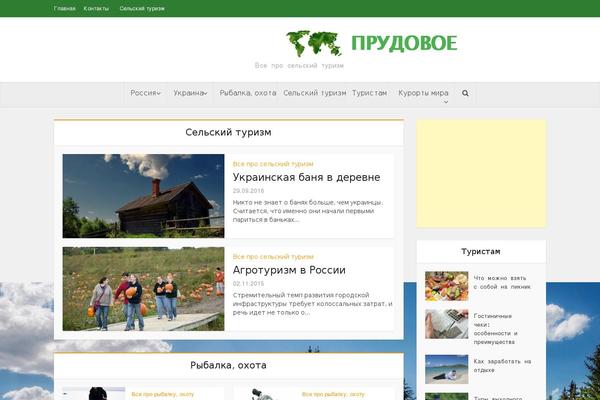Open sidebar link Гостиничные чеки
The height and width of the screenshot is (400, 600).
(496, 329)
